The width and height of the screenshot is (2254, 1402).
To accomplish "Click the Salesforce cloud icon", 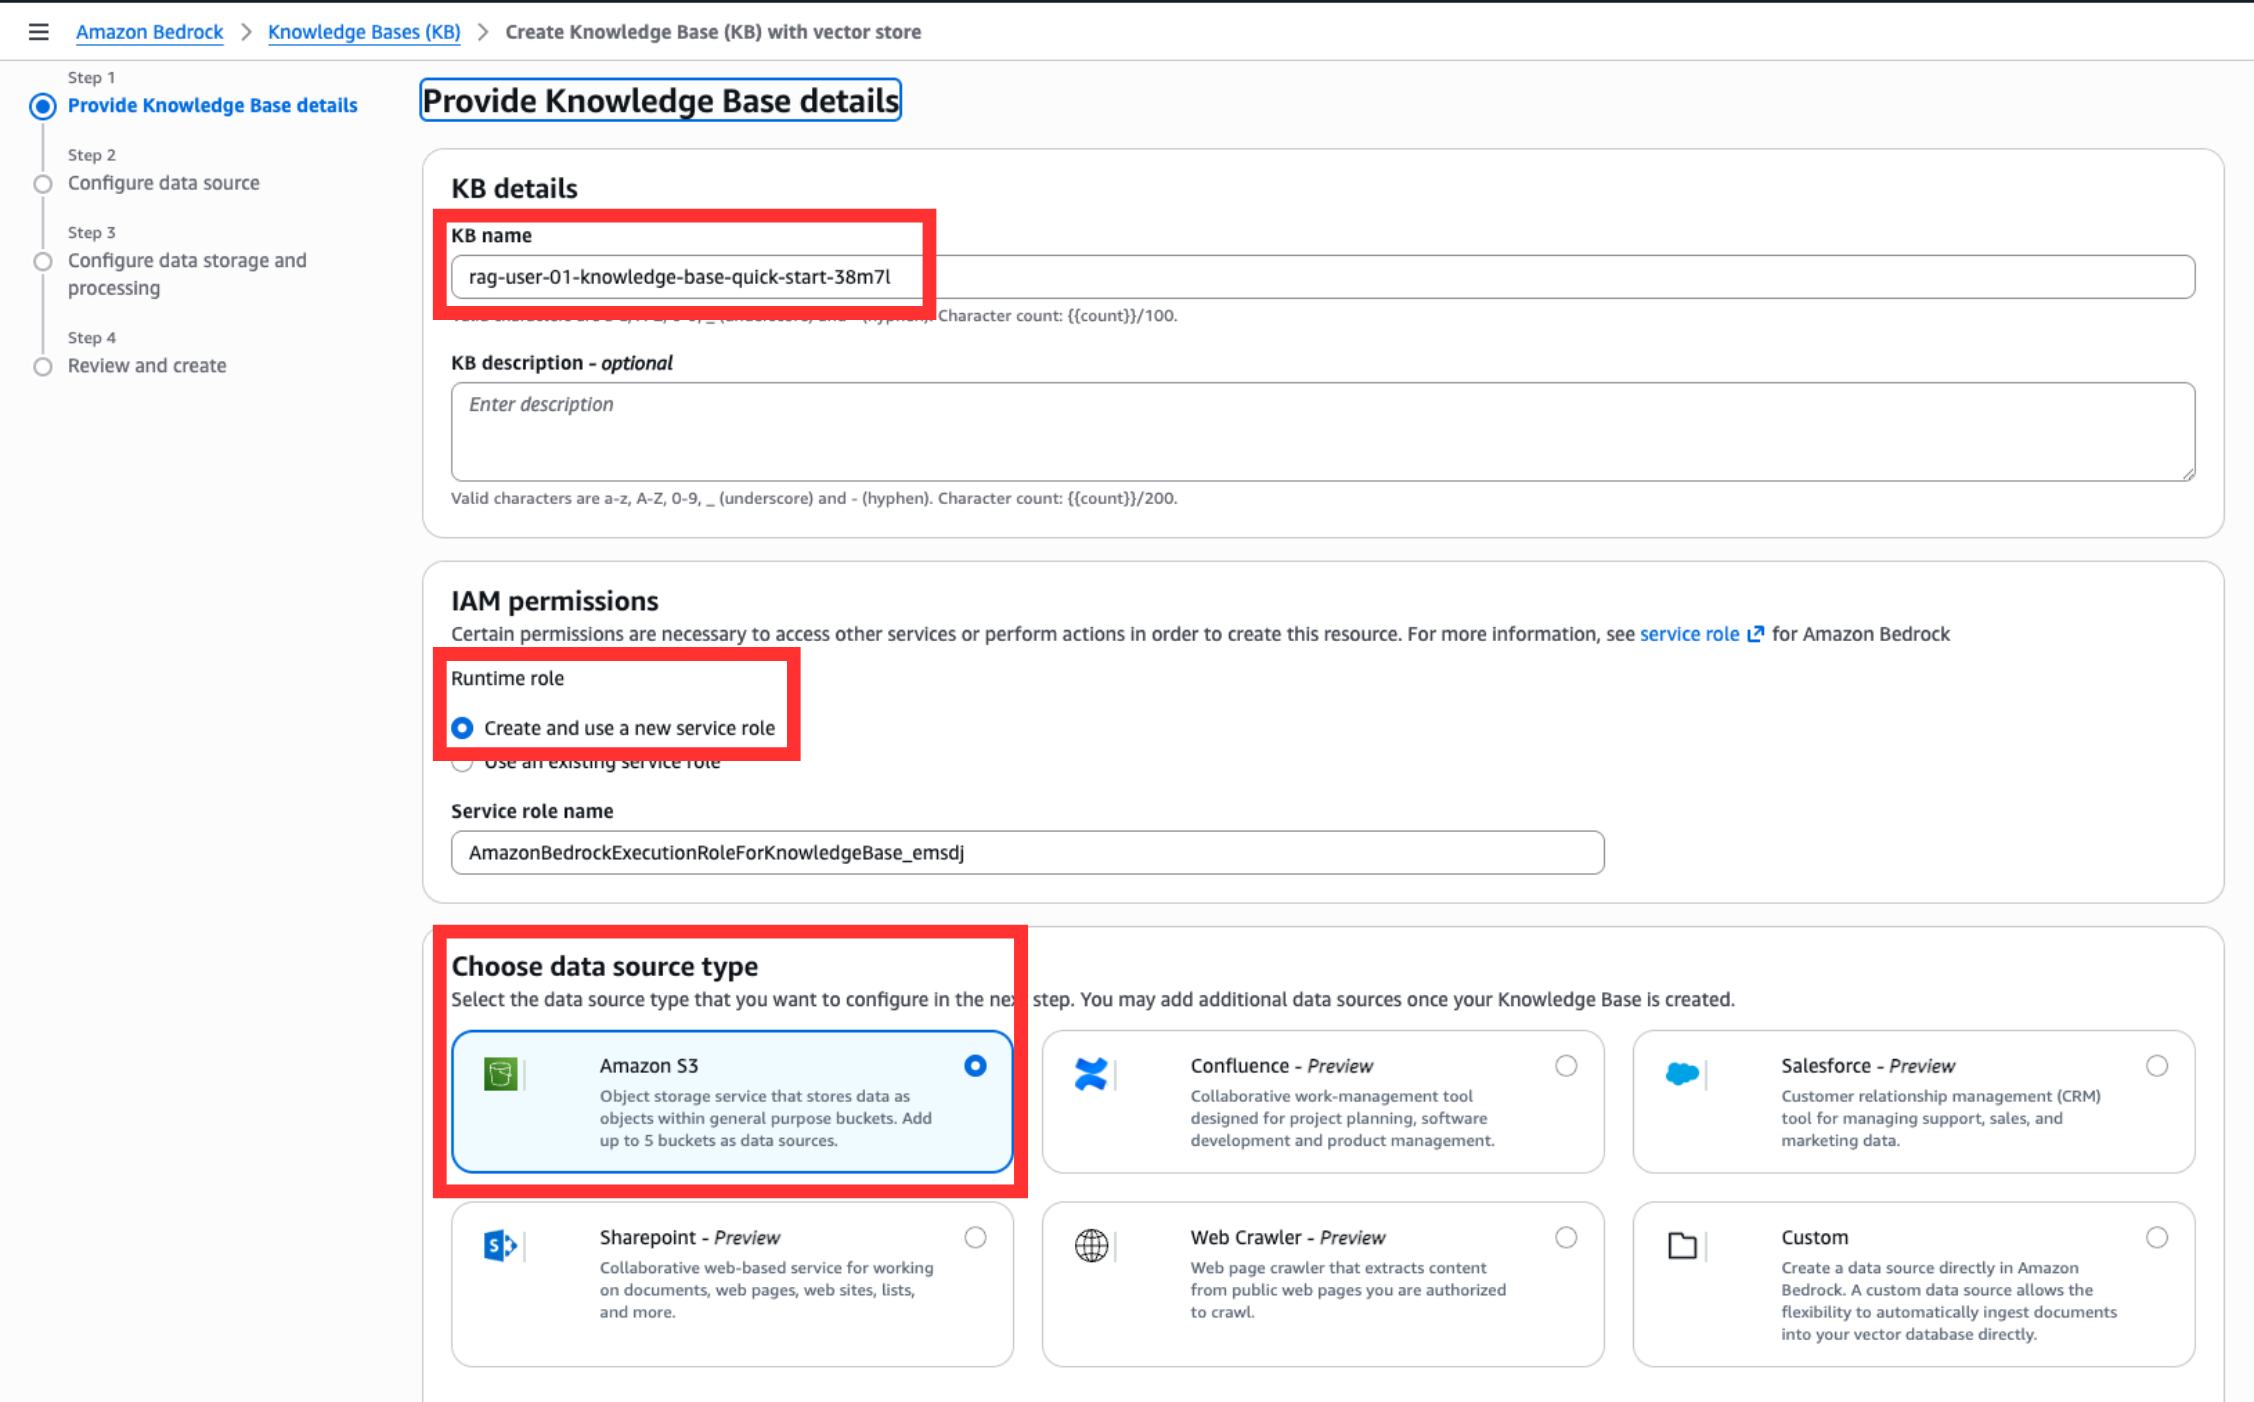I will click(x=1682, y=1074).
